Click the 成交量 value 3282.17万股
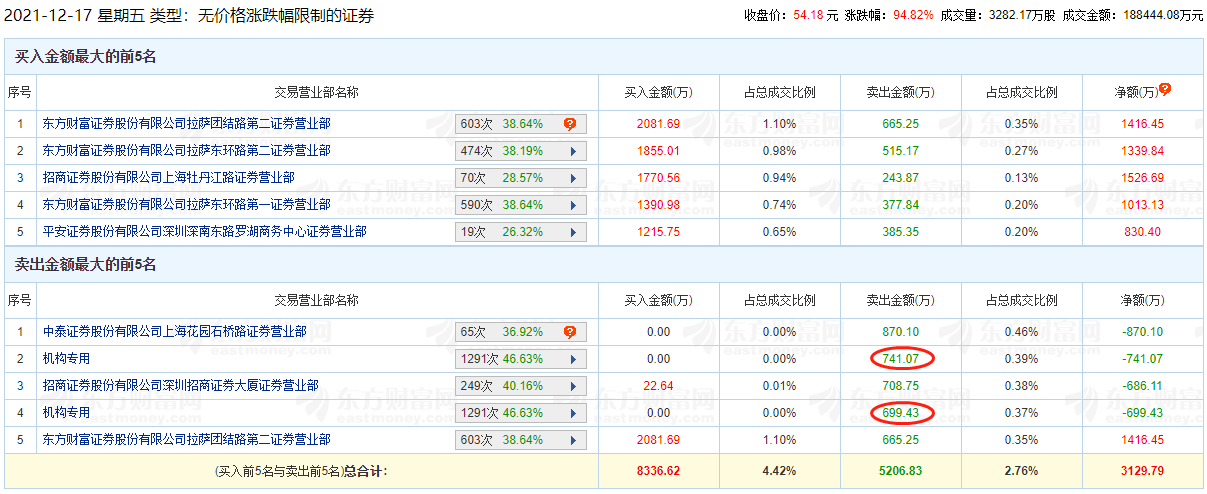 (x=1022, y=16)
